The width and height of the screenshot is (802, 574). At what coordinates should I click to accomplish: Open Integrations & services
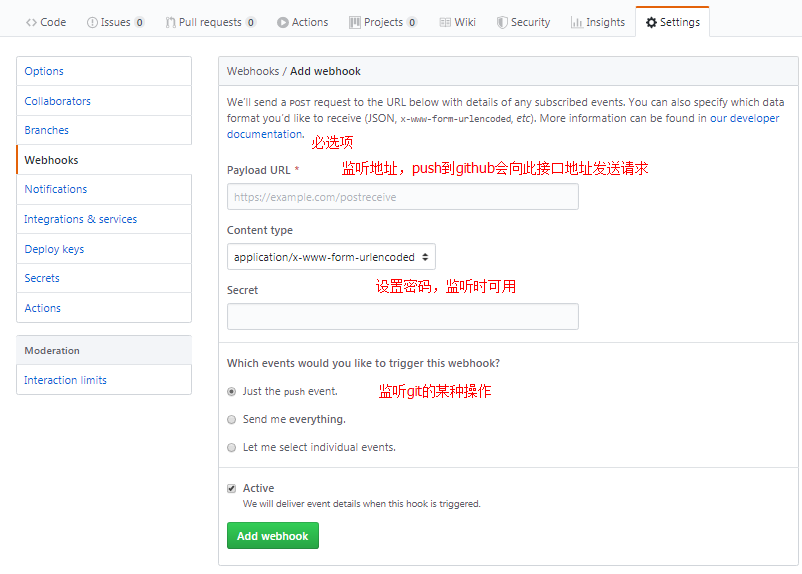point(104,219)
